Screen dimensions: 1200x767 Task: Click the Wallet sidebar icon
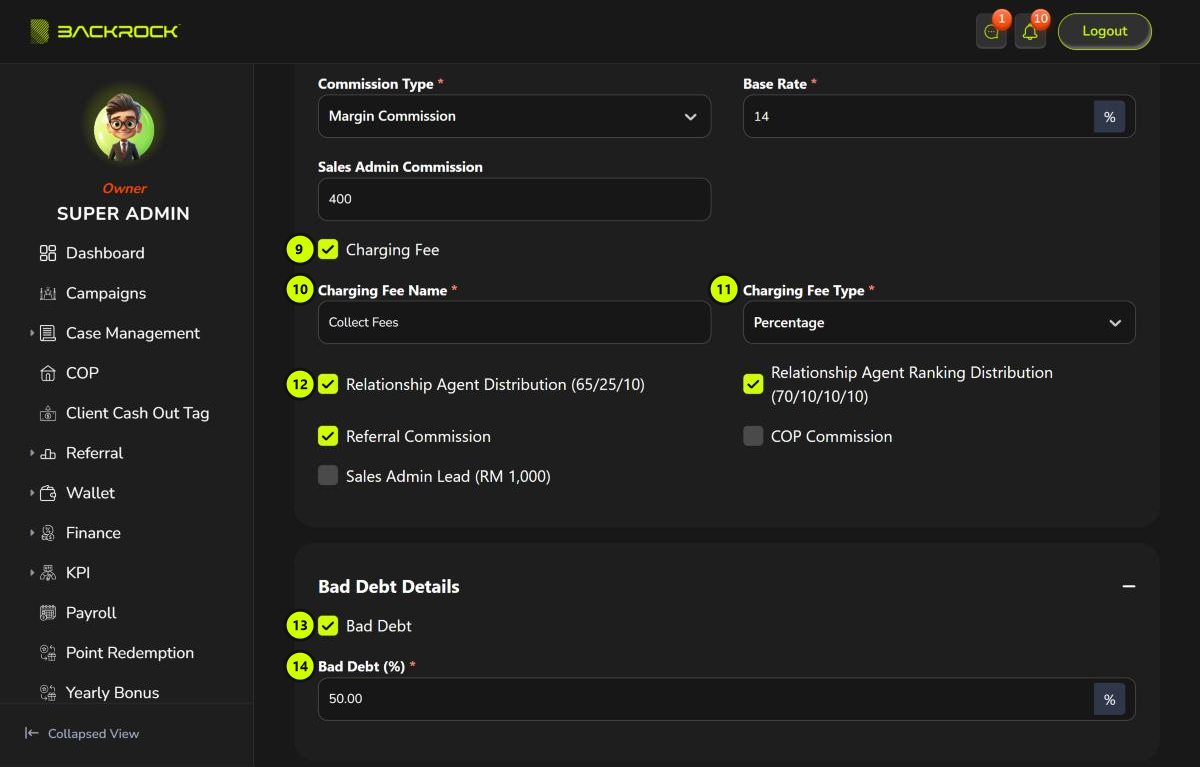click(x=48, y=493)
